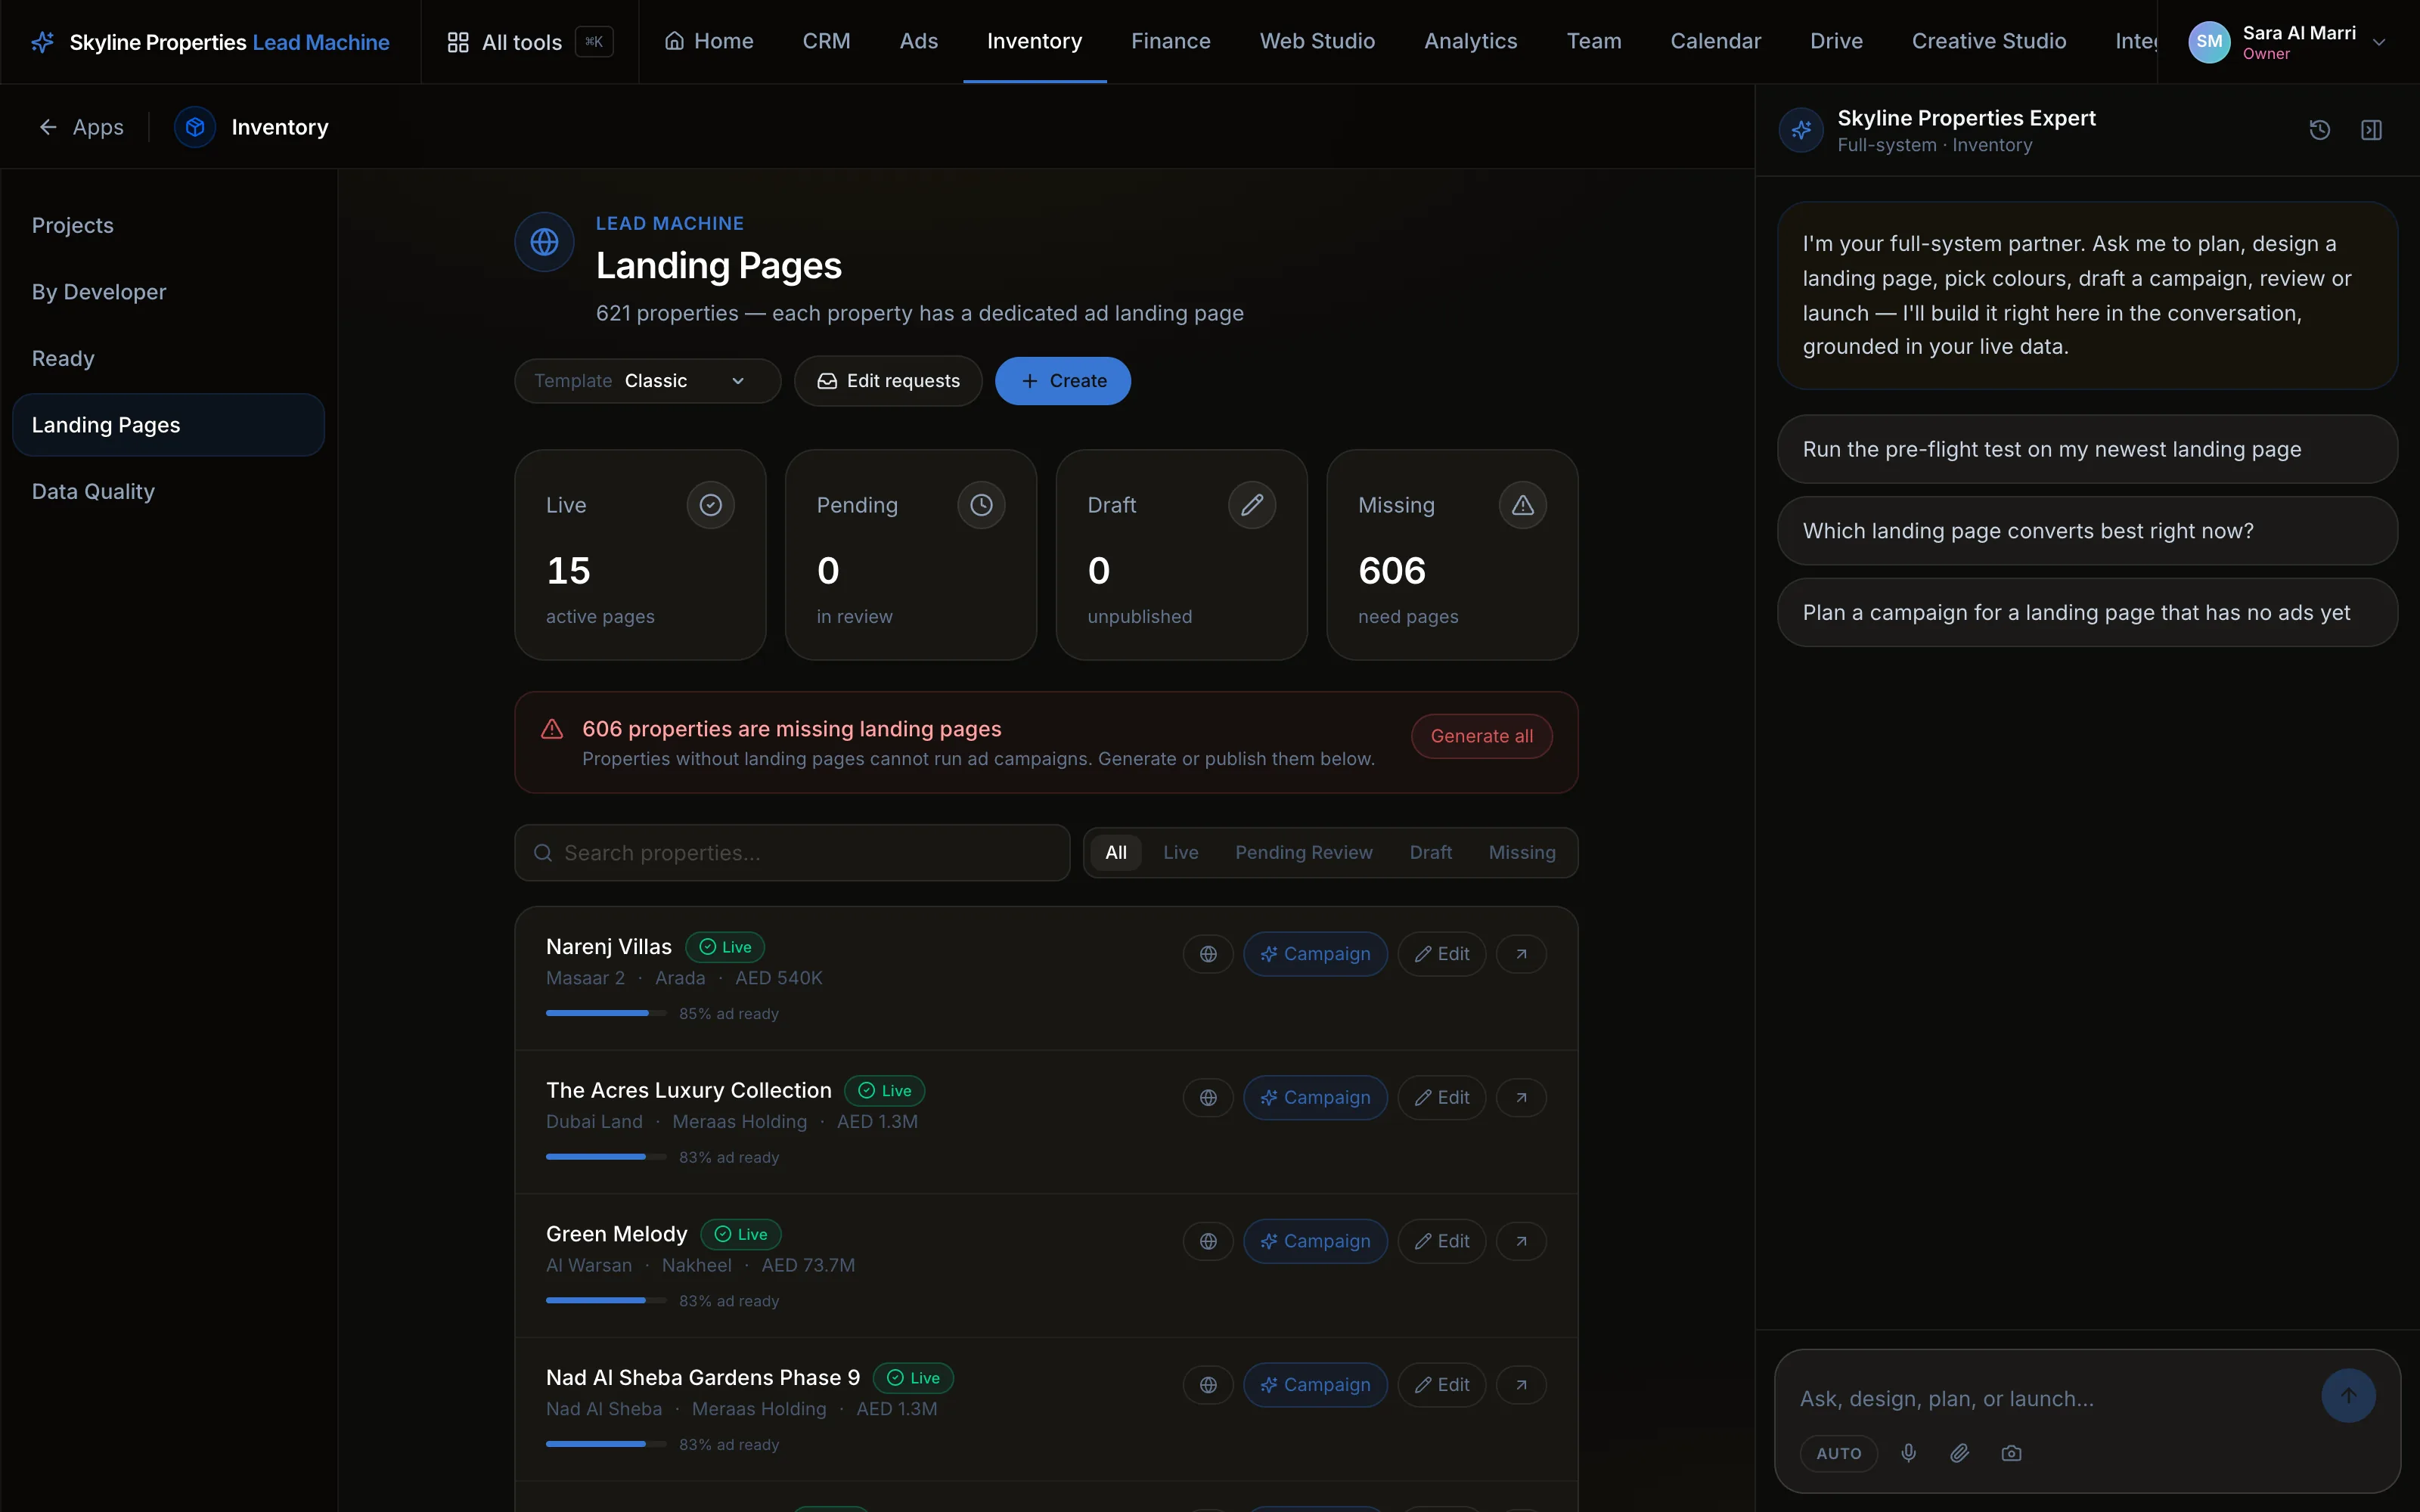Screen dimensions: 2420x1512
Task: Send message with arrow button
Action: (2348, 1395)
